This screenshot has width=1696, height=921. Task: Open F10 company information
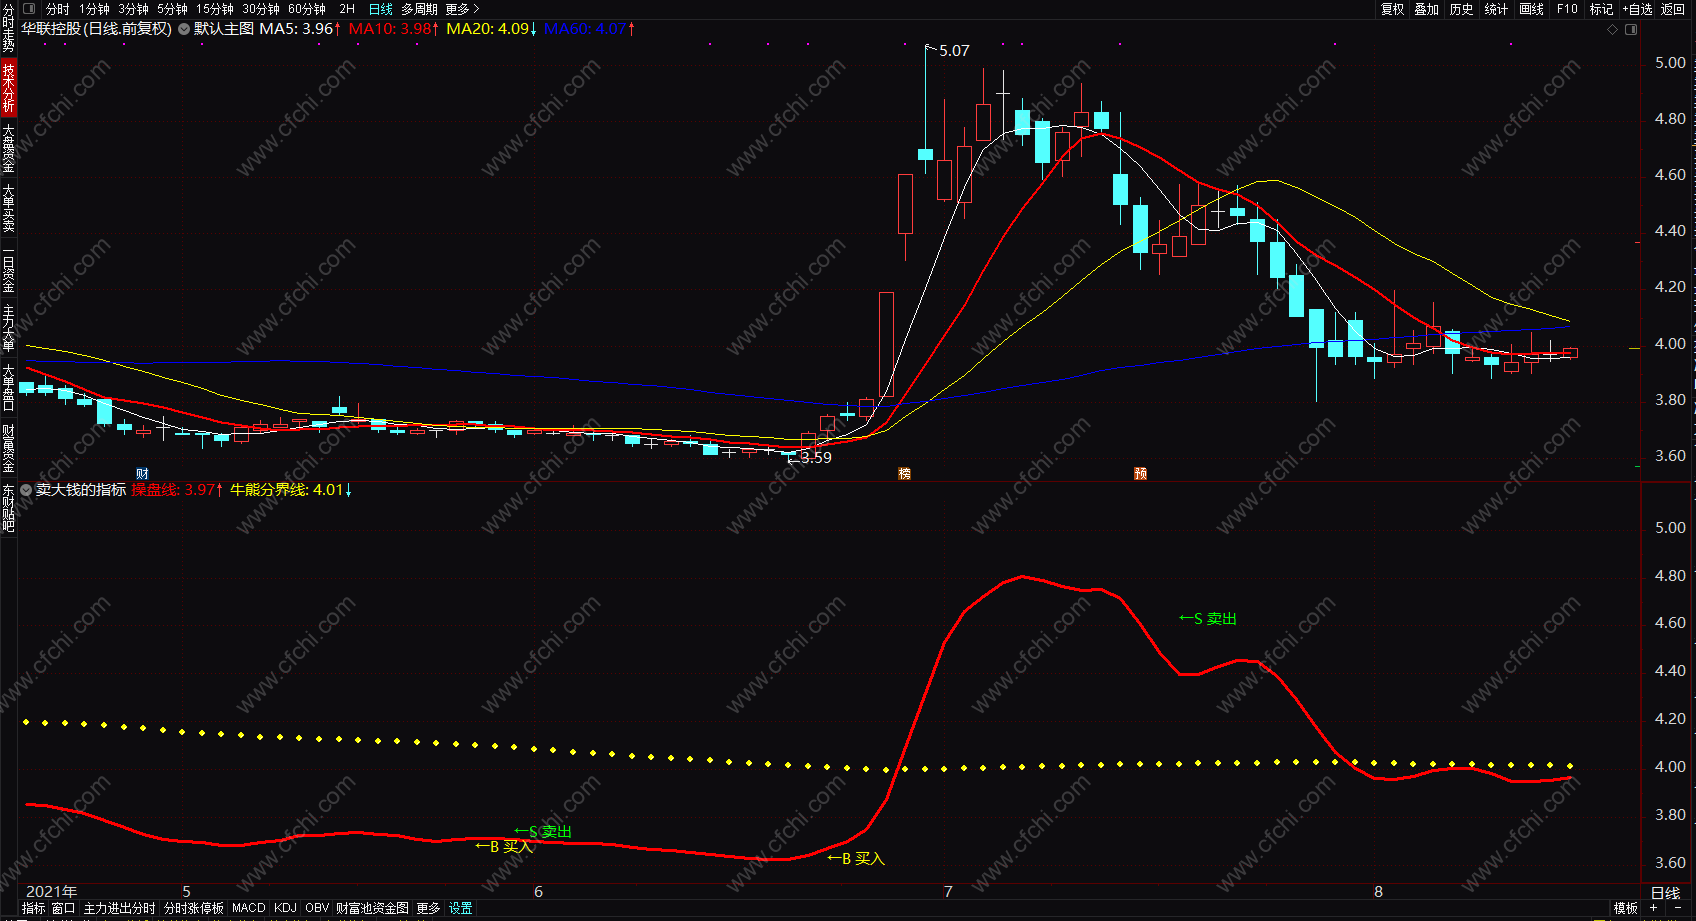click(x=1567, y=9)
